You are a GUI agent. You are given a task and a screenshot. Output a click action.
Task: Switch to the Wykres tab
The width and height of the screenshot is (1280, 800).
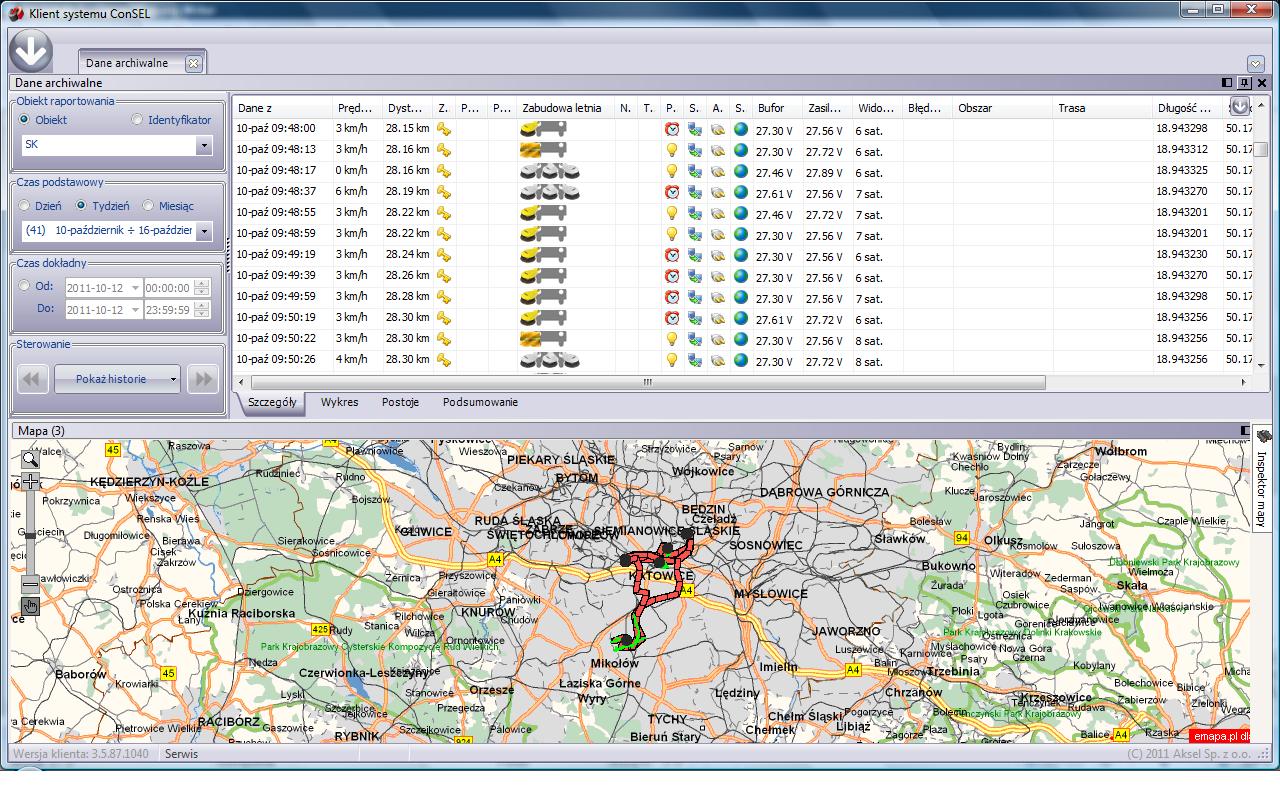(339, 402)
